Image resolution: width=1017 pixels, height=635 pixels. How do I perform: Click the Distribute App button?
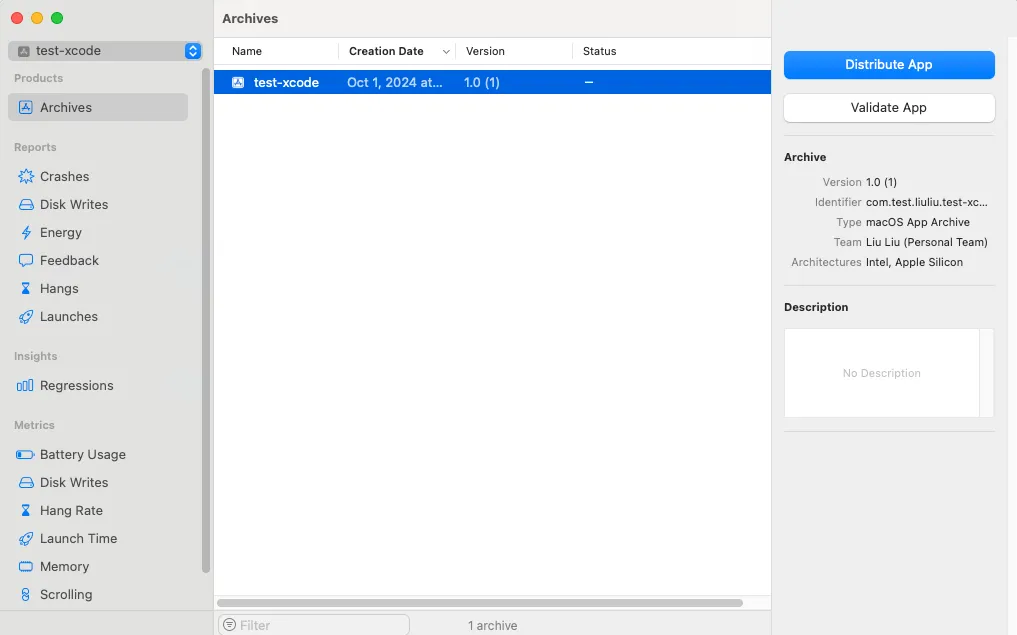coord(888,64)
